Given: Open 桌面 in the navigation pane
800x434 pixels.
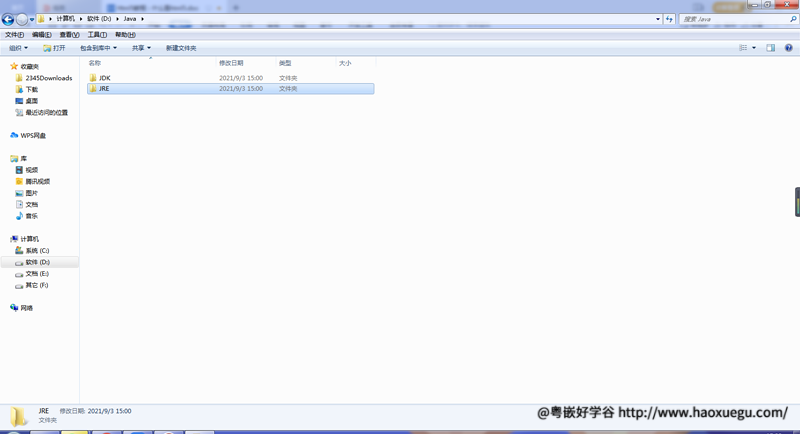Looking at the screenshot, I should point(32,101).
